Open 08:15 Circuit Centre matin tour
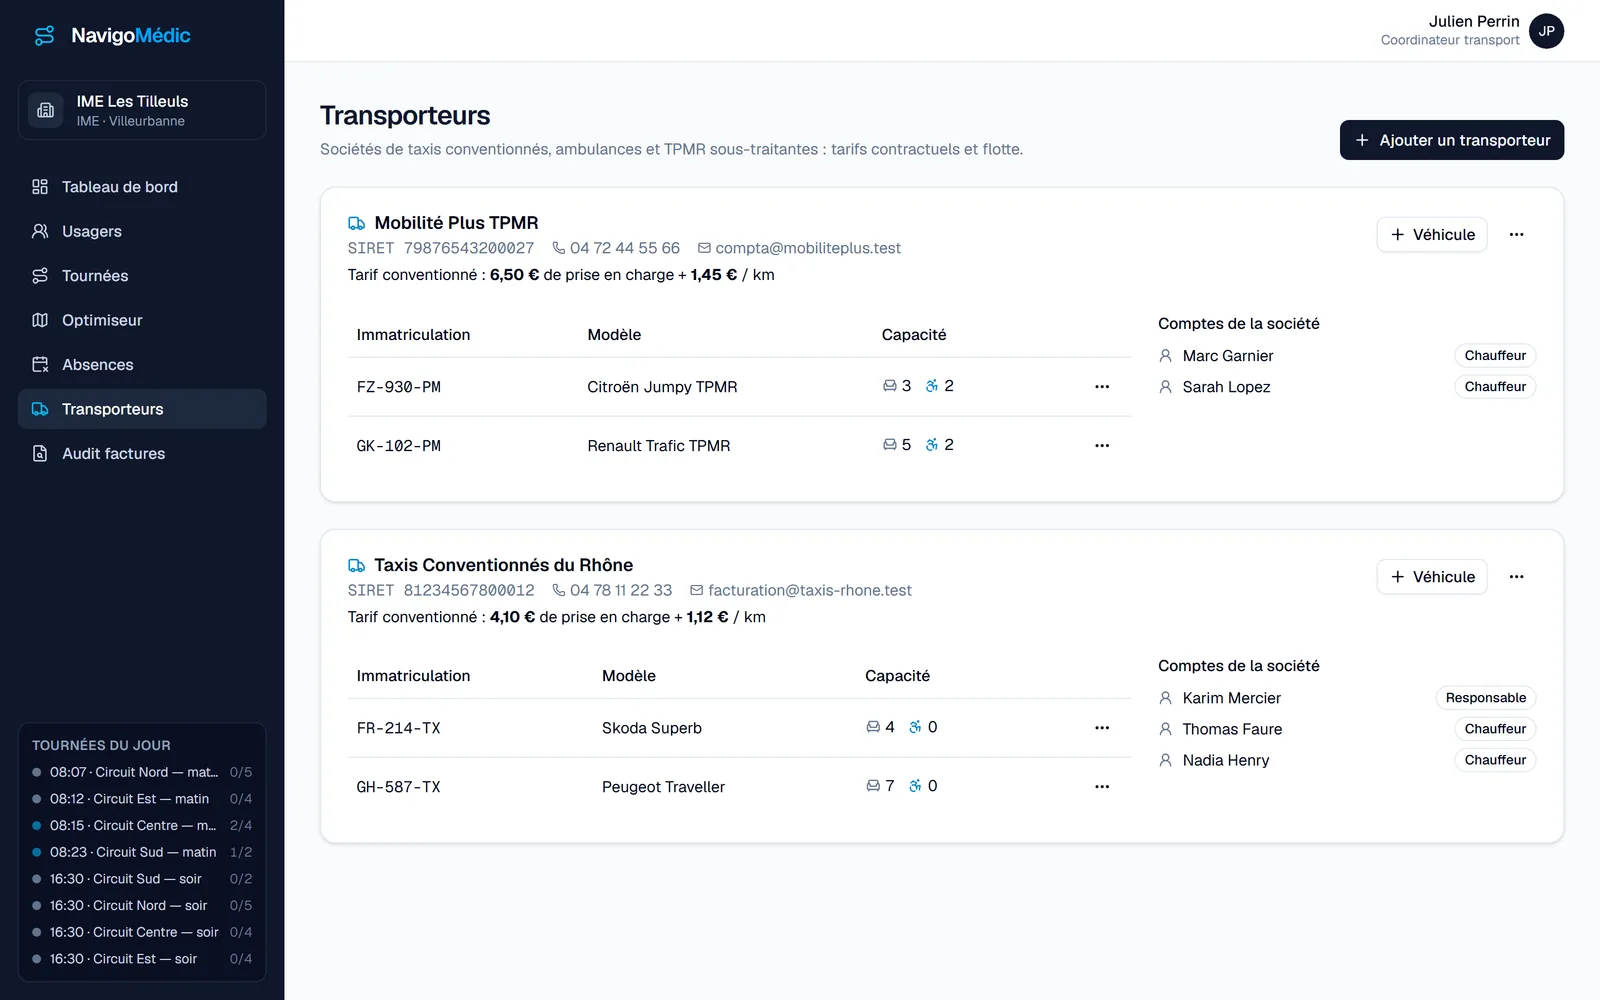Image resolution: width=1600 pixels, height=1000 pixels. point(142,826)
